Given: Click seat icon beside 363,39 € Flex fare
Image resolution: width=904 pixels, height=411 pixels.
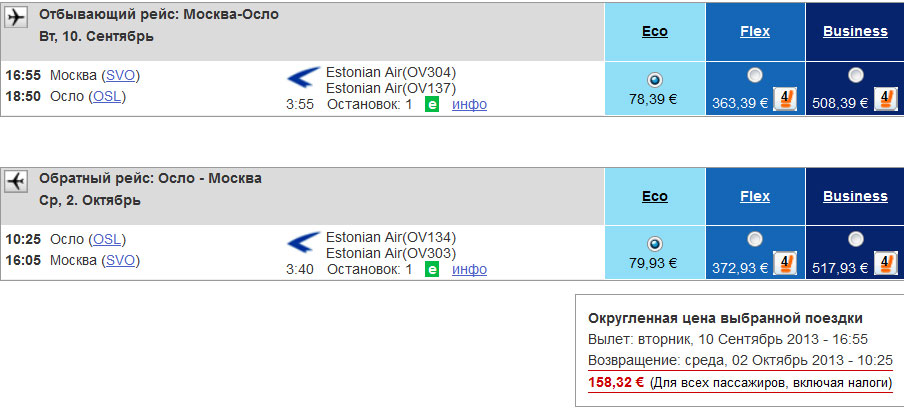Looking at the screenshot, I should 784,99.
